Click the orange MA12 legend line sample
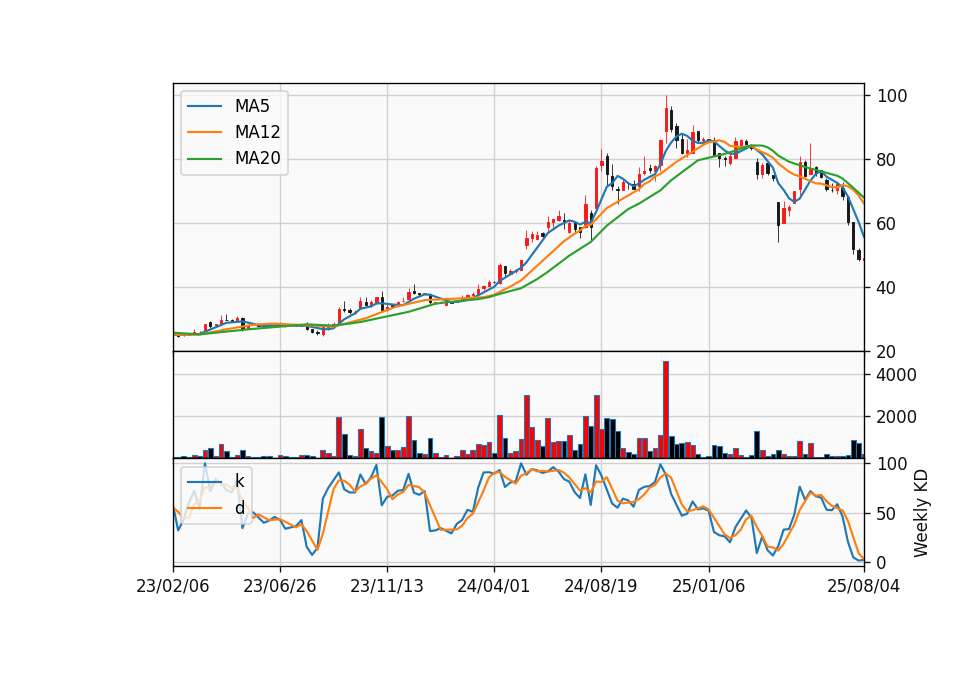The width and height of the screenshot is (960, 690). coord(204,132)
